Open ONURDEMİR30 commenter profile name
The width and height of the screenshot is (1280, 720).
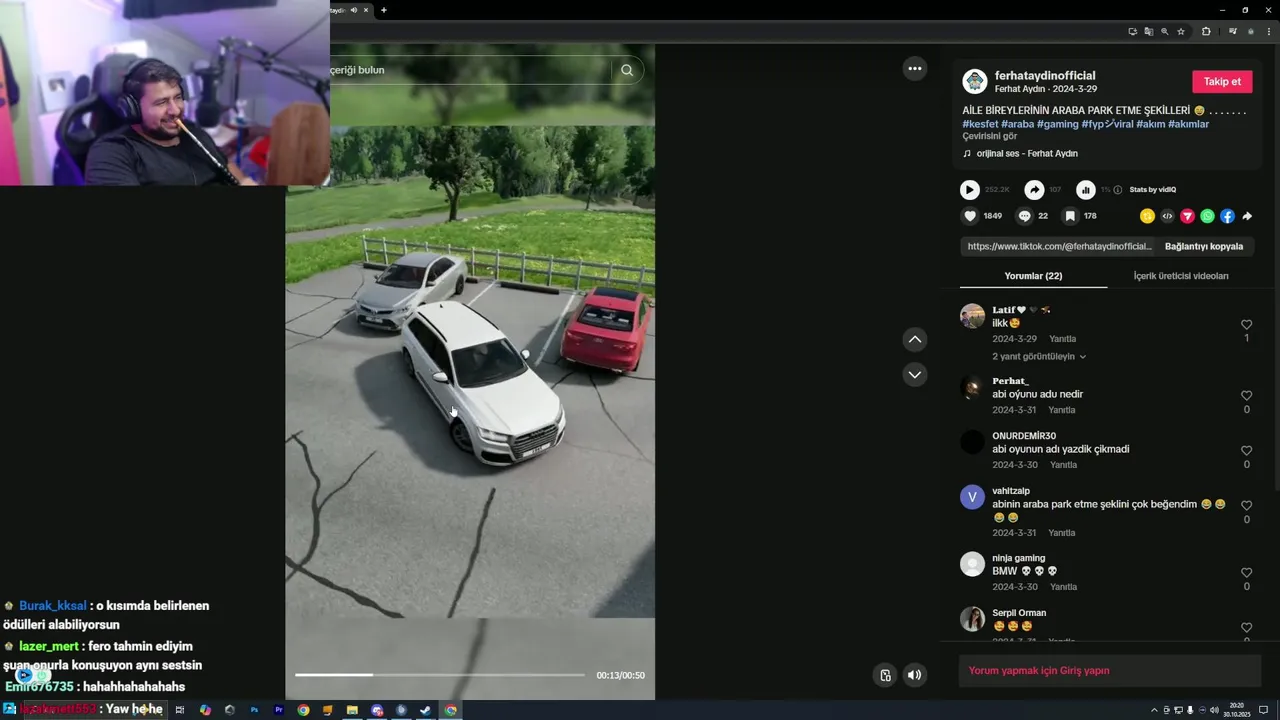[1024, 436]
